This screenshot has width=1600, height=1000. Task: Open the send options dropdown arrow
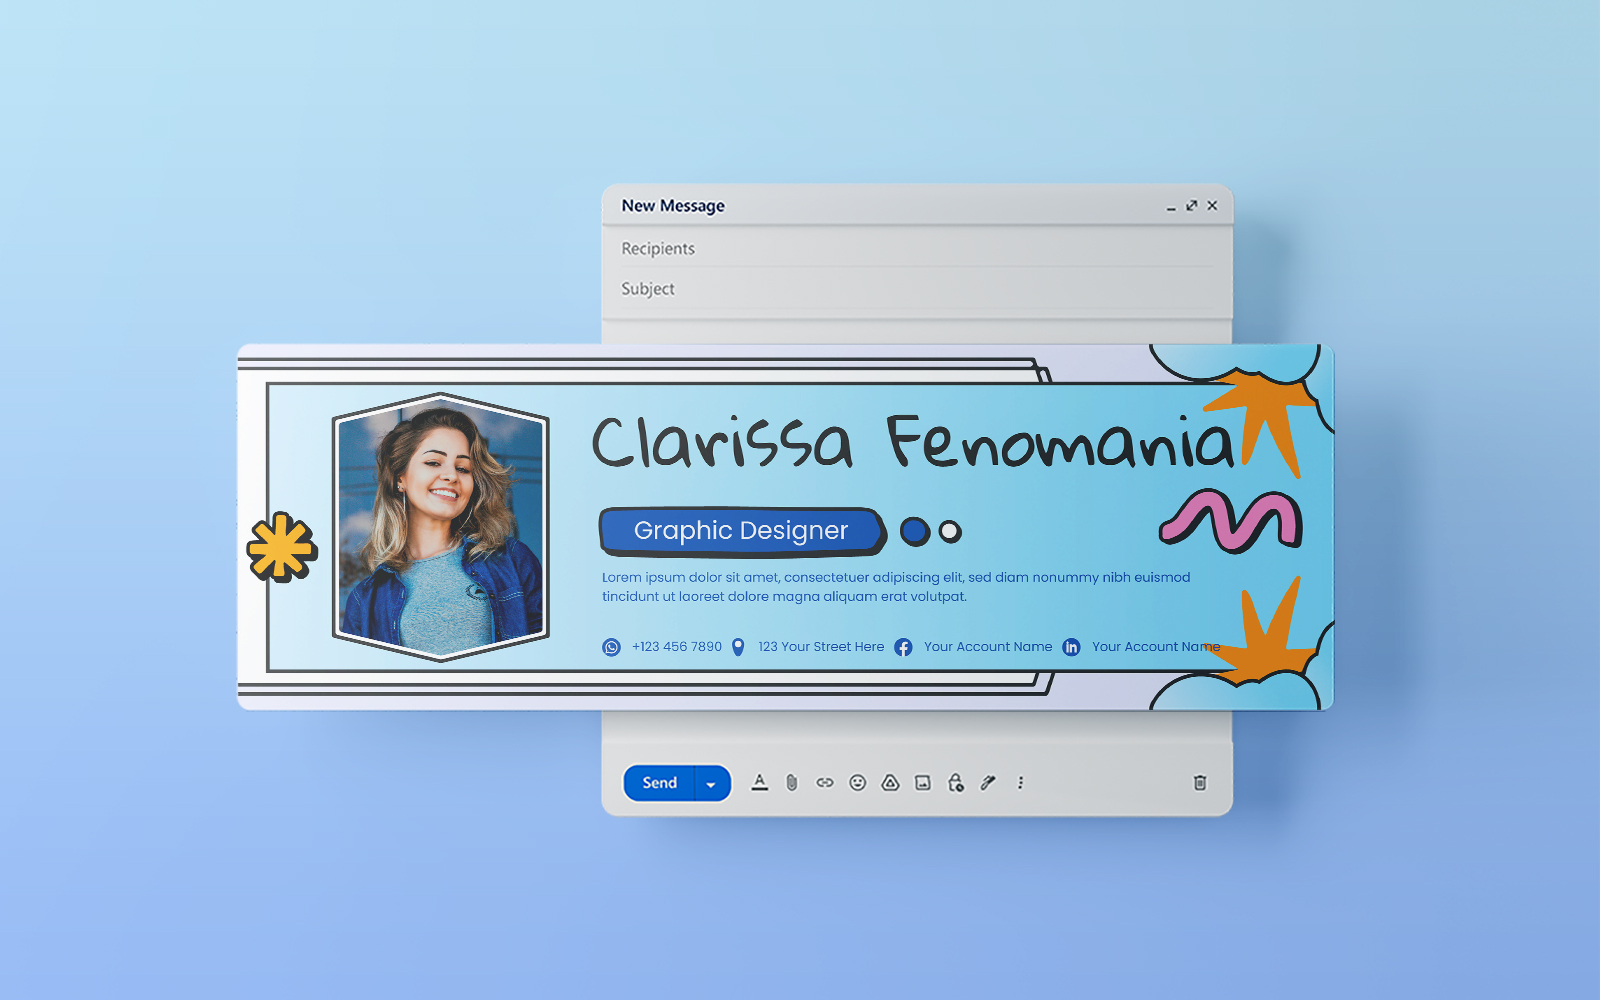pos(711,784)
